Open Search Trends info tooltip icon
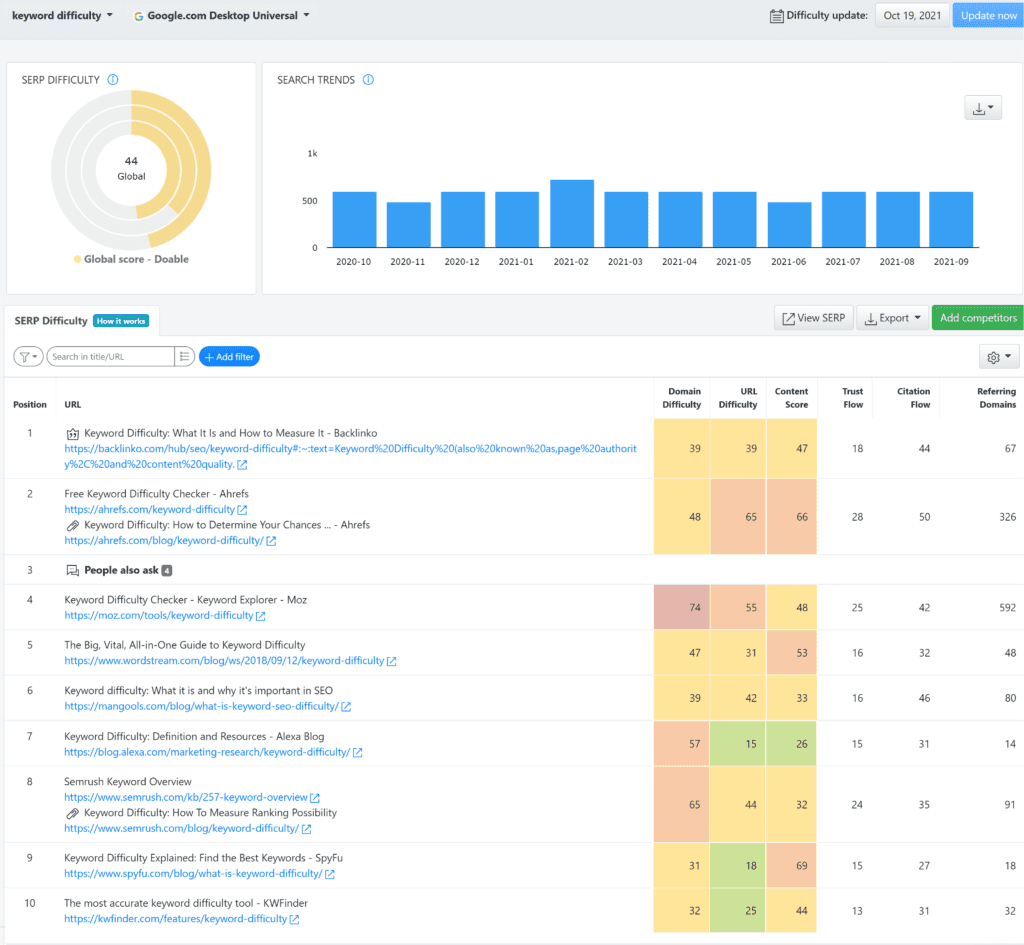The image size is (1024, 945). click(x=368, y=80)
